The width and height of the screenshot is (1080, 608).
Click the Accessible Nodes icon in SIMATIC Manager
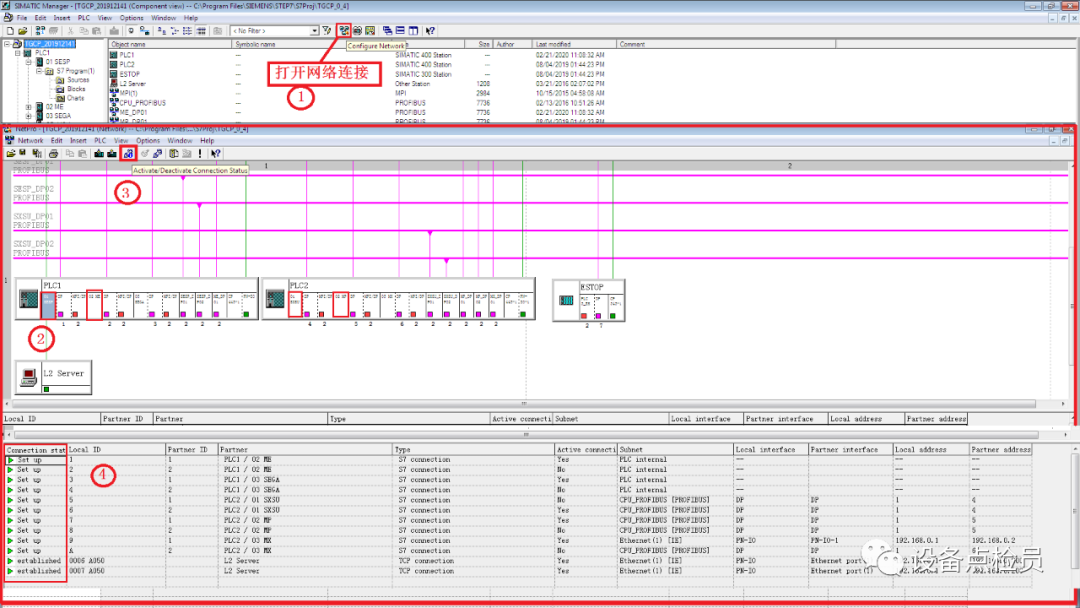[40, 31]
